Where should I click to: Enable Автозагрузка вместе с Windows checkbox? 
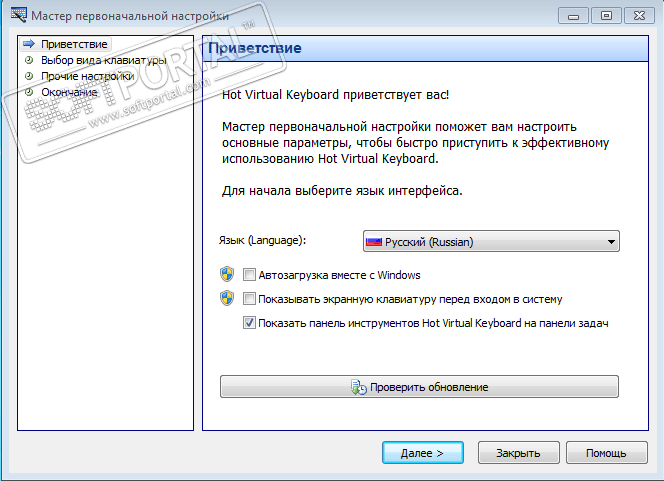pyautogui.click(x=249, y=275)
